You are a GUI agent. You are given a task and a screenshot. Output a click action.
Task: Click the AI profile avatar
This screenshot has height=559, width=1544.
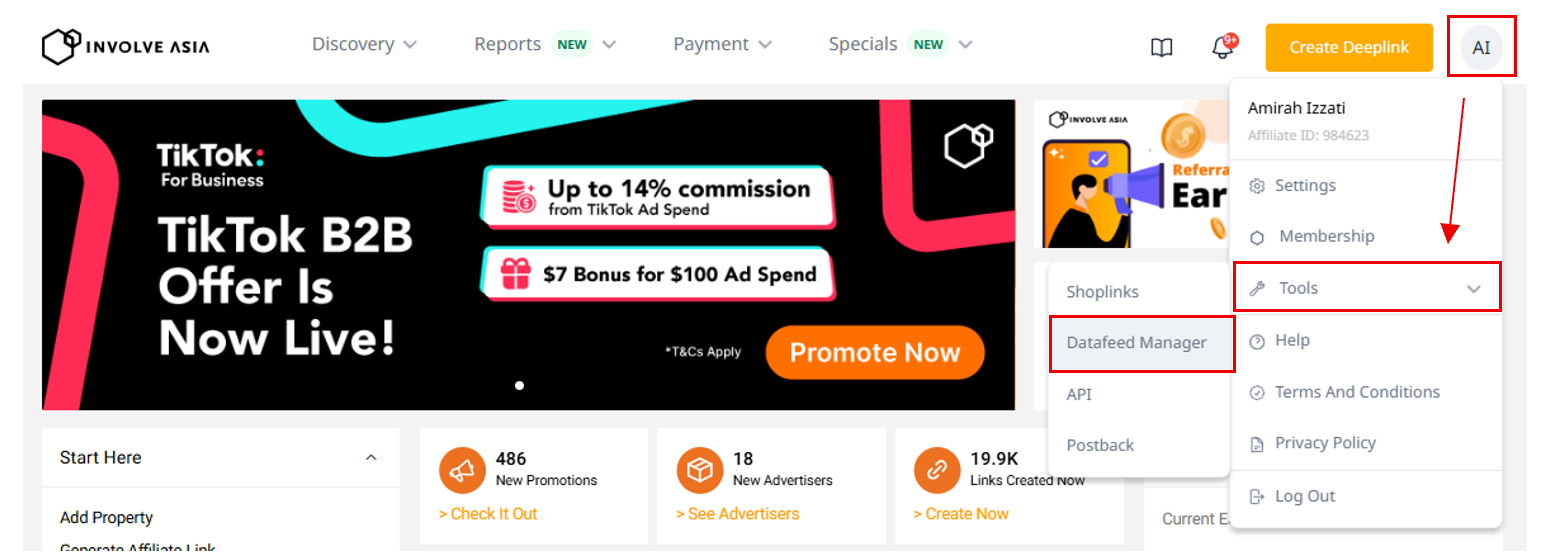click(1481, 47)
